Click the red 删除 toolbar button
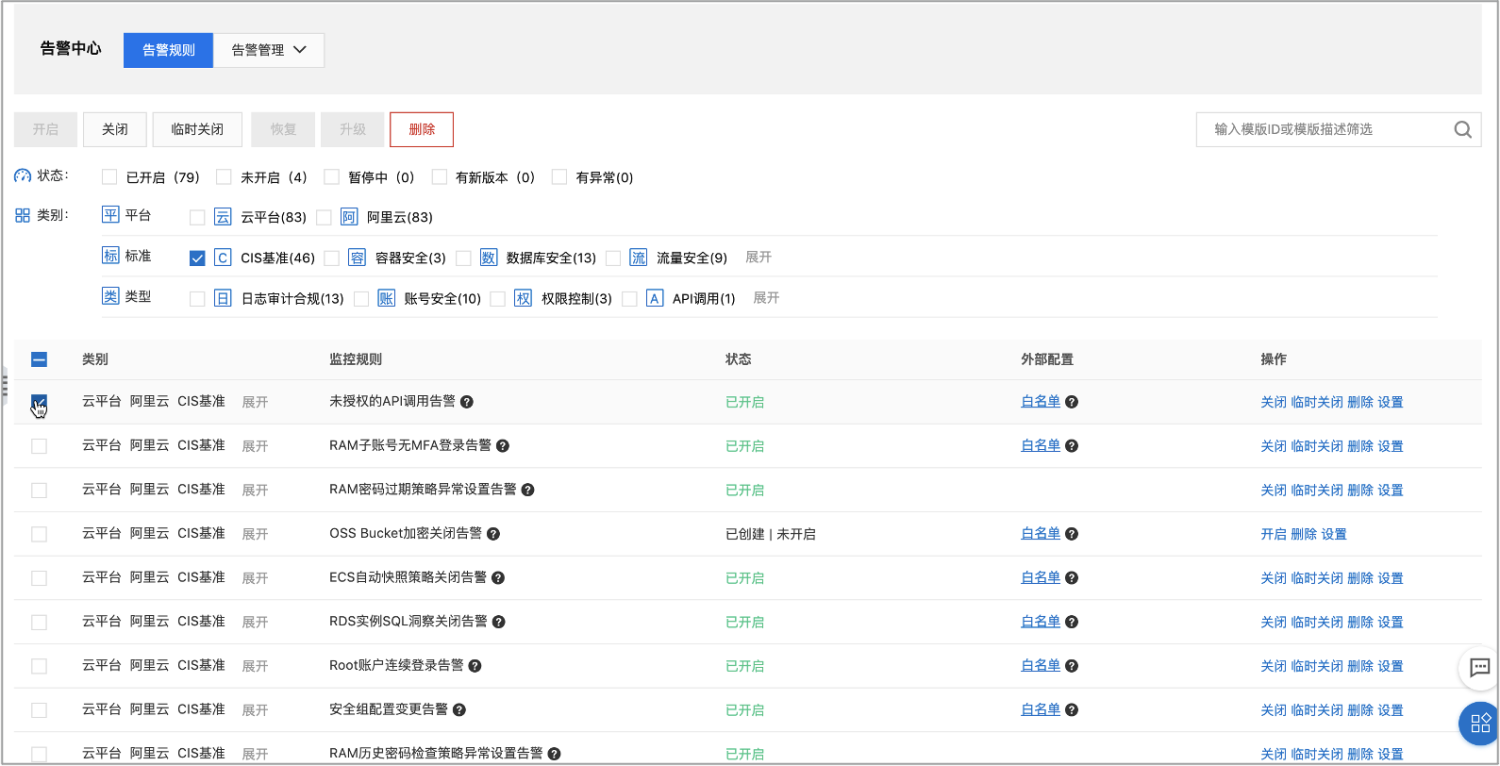 pyautogui.click(x=422, y=129)
